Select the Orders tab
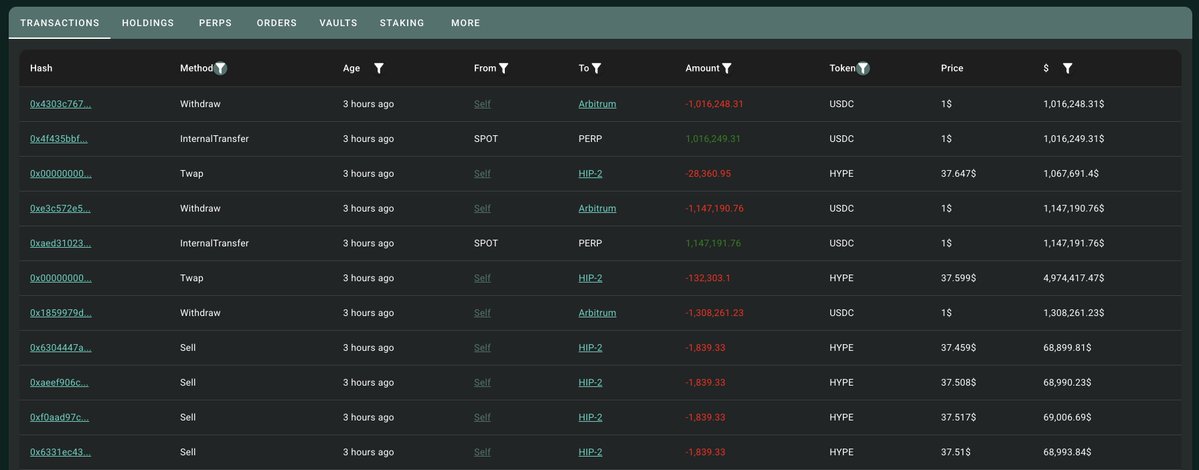1199x470 pixels. click(276, 23)
